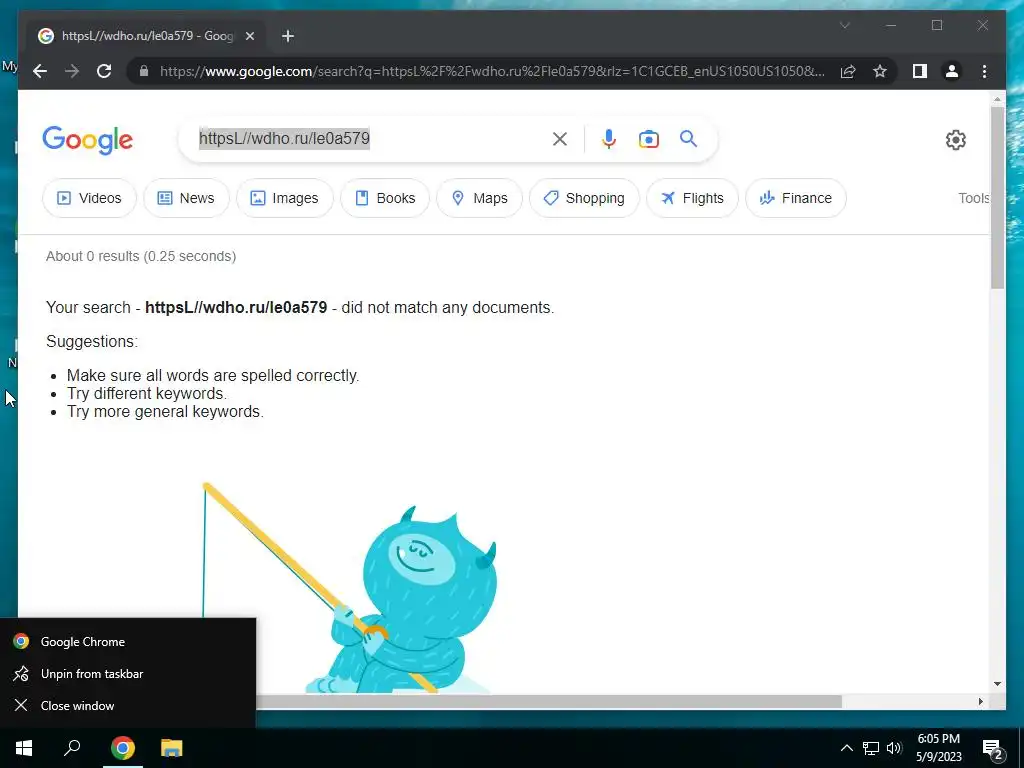
Task: Go back with browser back arrow
Action: tap(40, 71)
